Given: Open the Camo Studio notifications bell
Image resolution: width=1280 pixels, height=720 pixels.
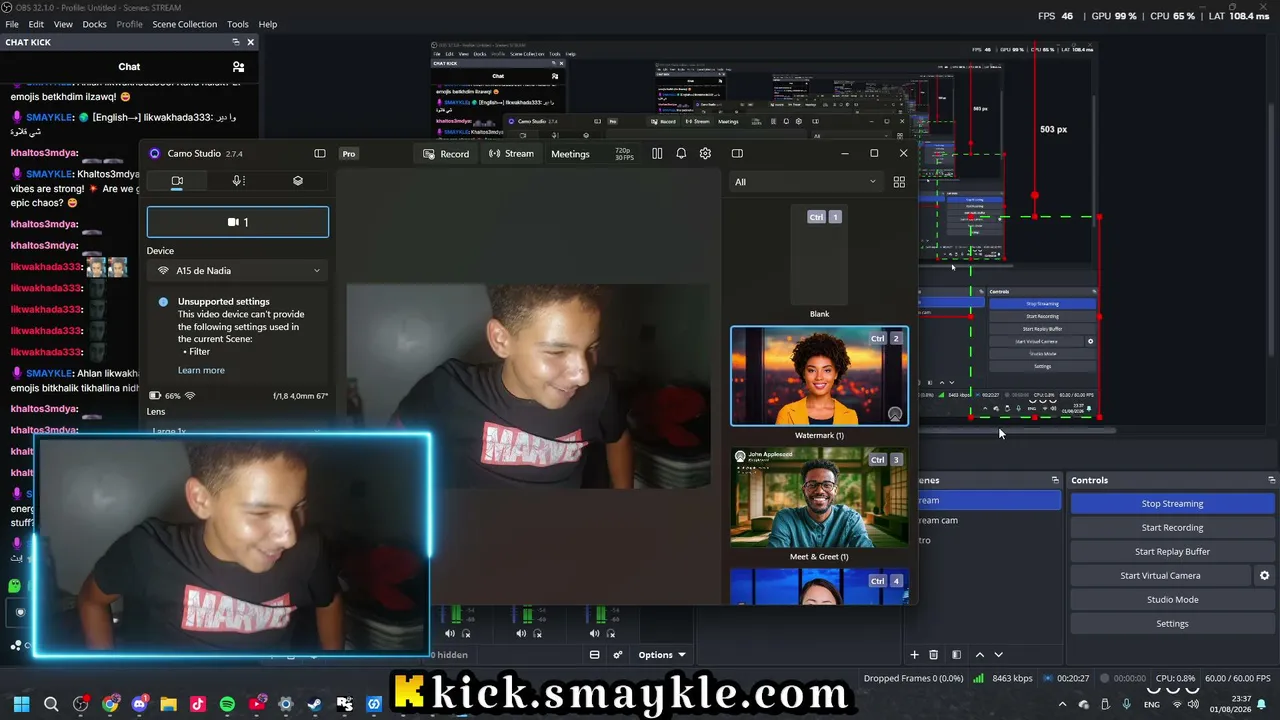Looking at the screenshot, I should click(681, 153).
